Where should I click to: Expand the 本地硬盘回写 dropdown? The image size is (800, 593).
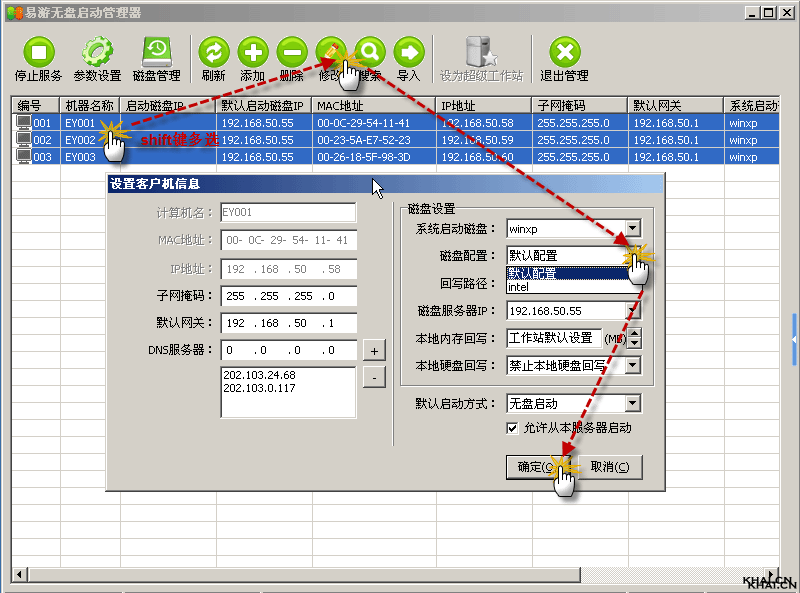tap(632, 365)
